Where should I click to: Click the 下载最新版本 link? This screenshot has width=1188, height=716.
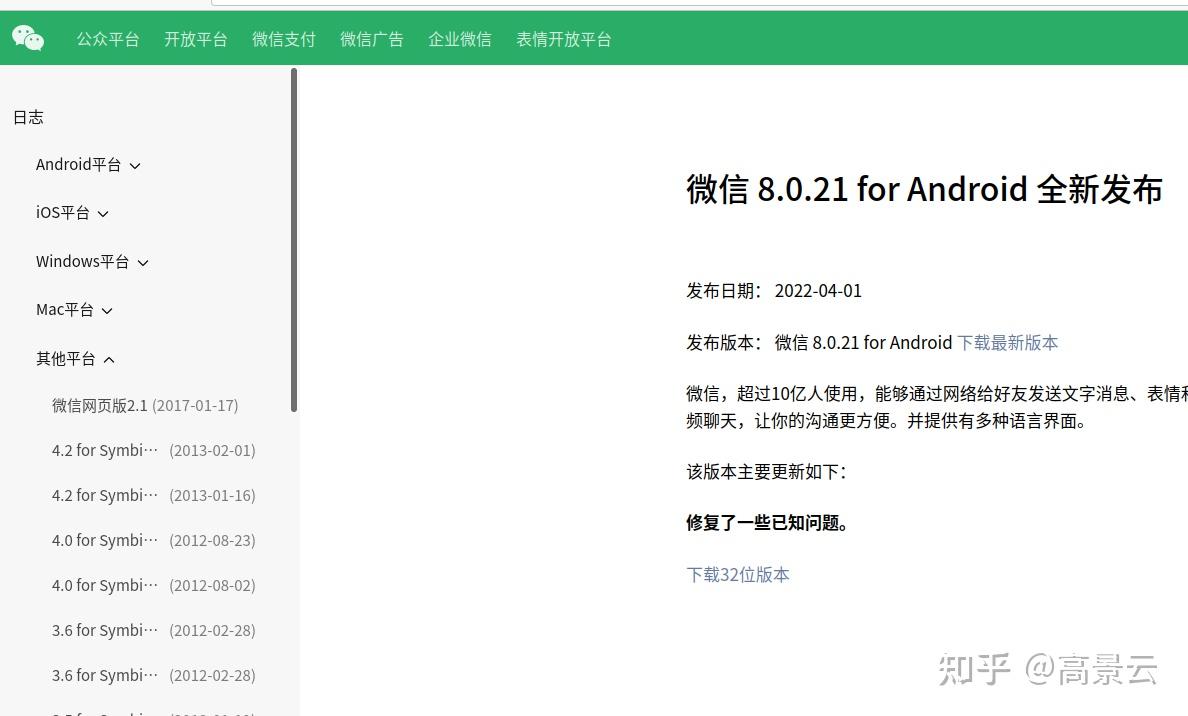pyautogui.click(x=1007, y=342)
